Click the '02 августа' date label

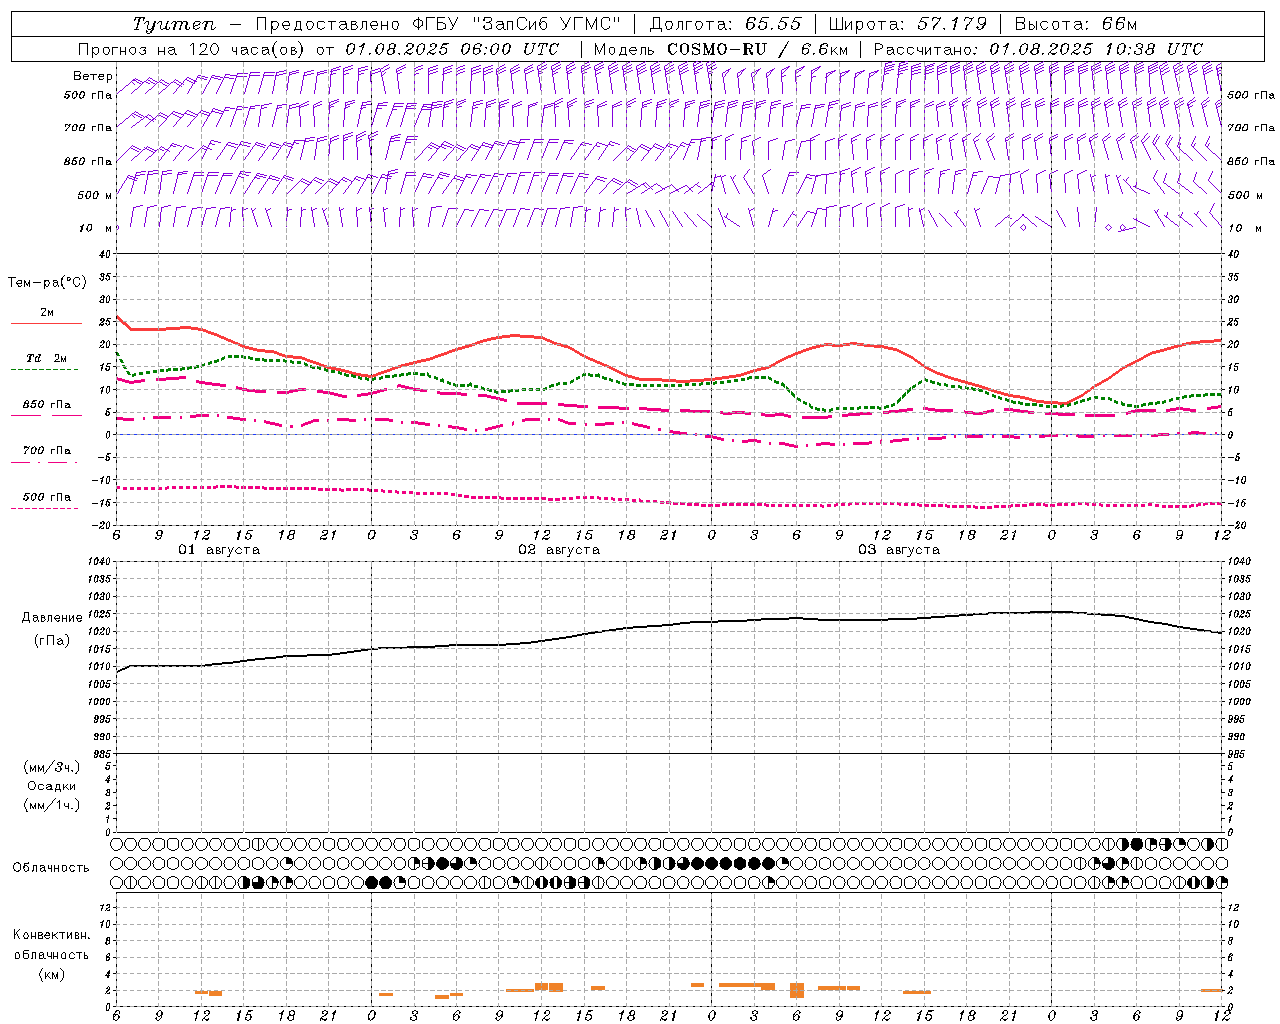[559, 550]
